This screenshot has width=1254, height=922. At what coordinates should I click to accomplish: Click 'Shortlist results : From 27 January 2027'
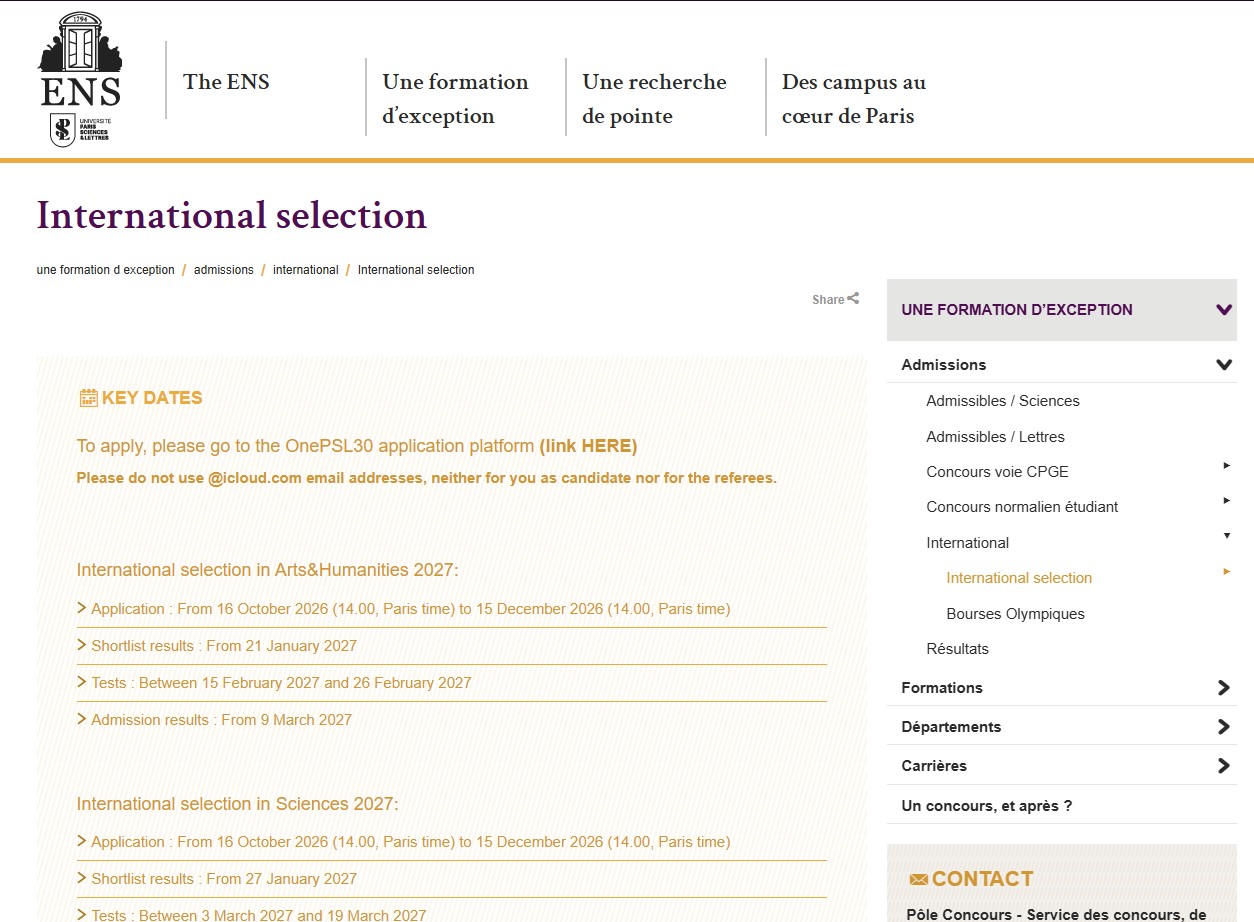pyautogui.click(x=224, y=879)
